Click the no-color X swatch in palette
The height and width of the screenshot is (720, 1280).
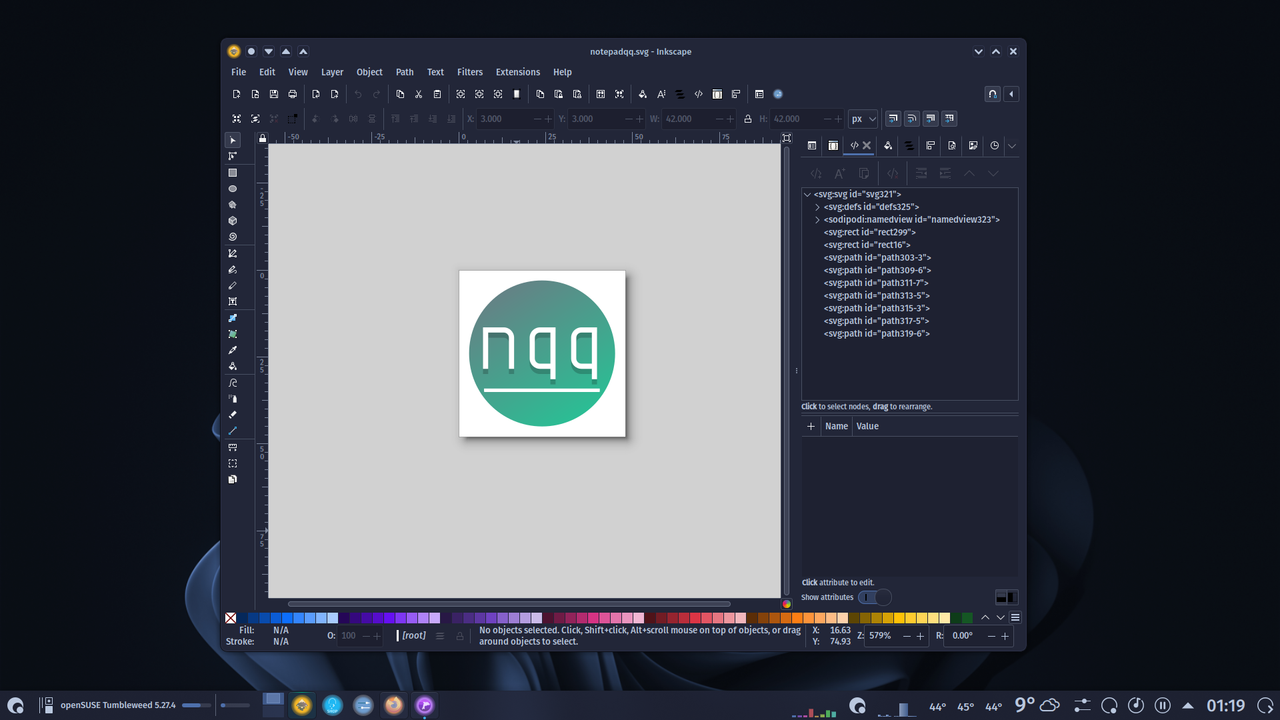231,618
